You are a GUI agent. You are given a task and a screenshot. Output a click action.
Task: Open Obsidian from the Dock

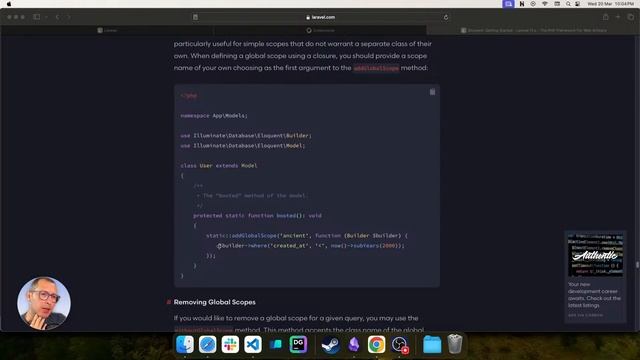point(353,344)
